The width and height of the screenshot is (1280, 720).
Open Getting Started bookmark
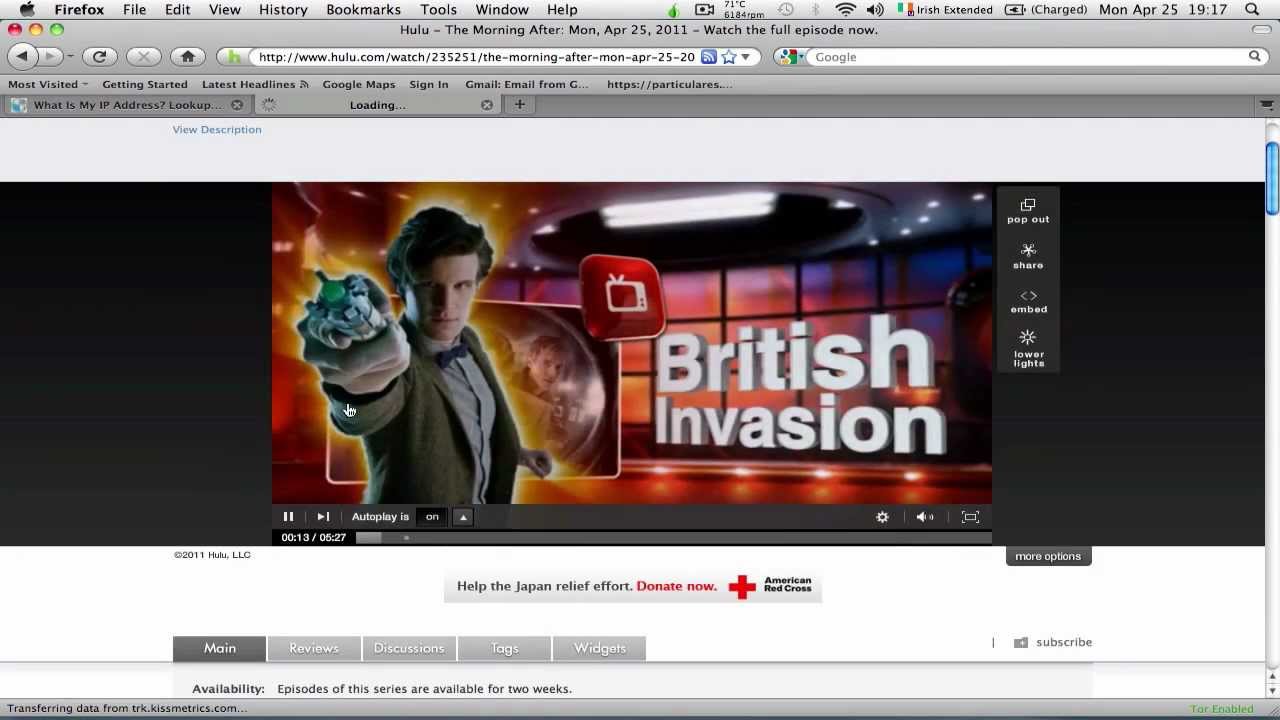point(145,84)
